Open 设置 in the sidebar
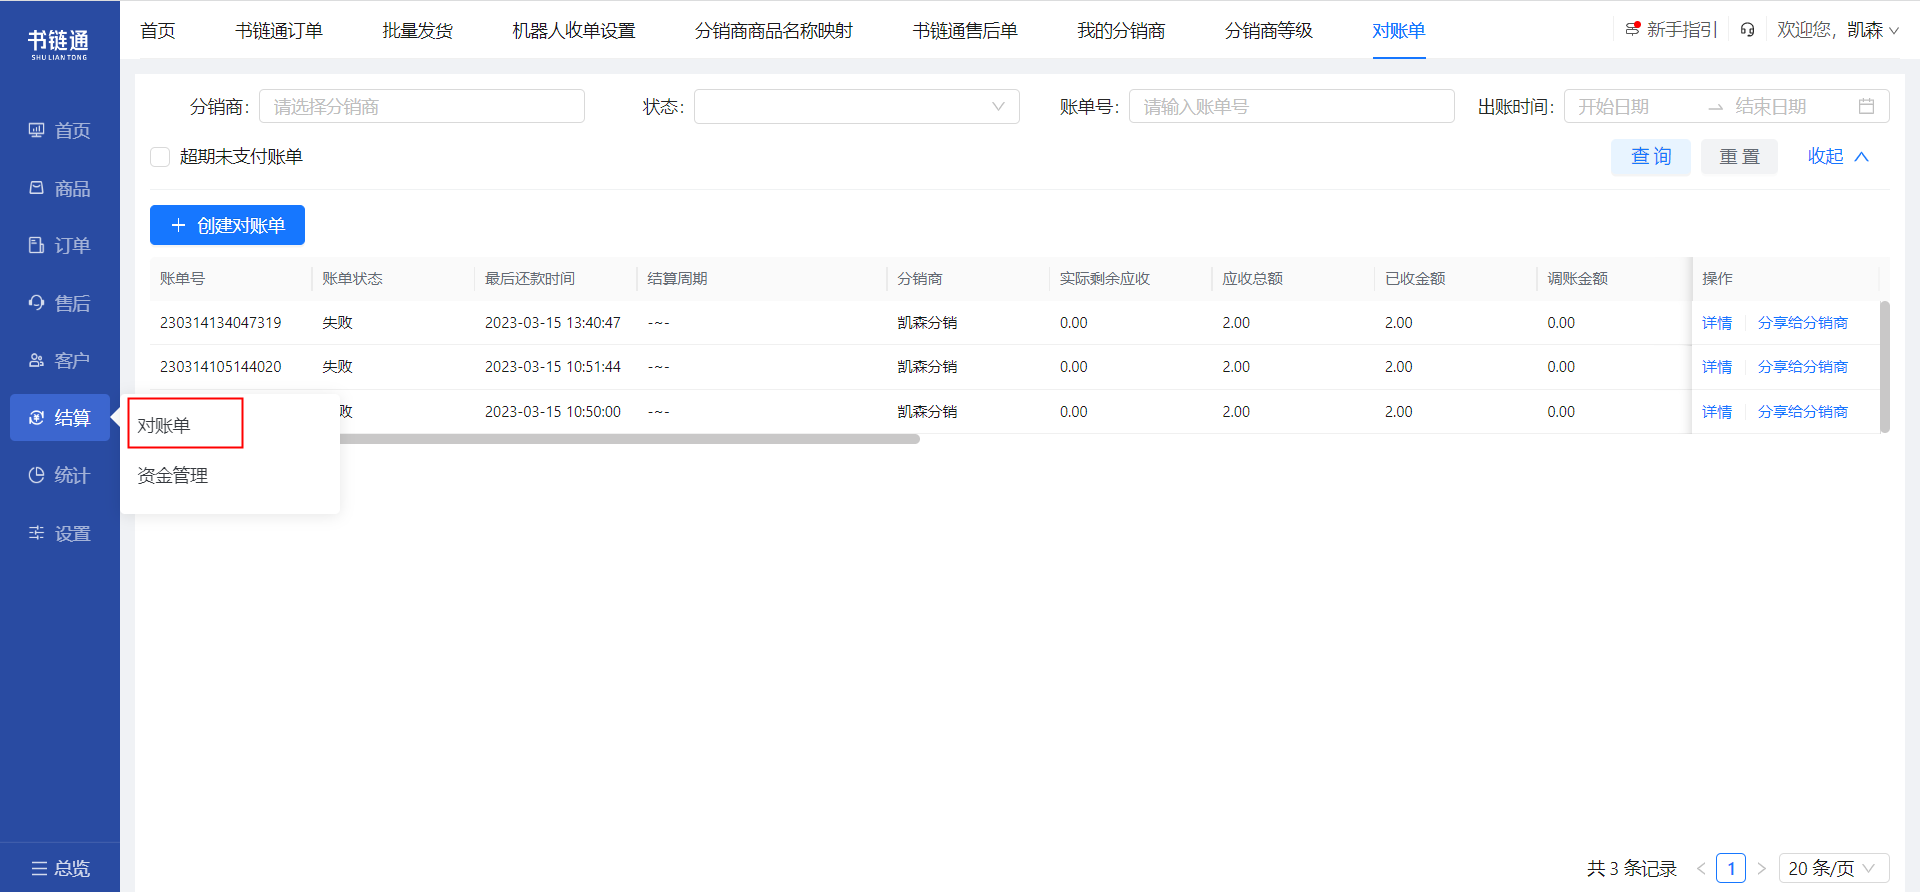 [59, 533]
